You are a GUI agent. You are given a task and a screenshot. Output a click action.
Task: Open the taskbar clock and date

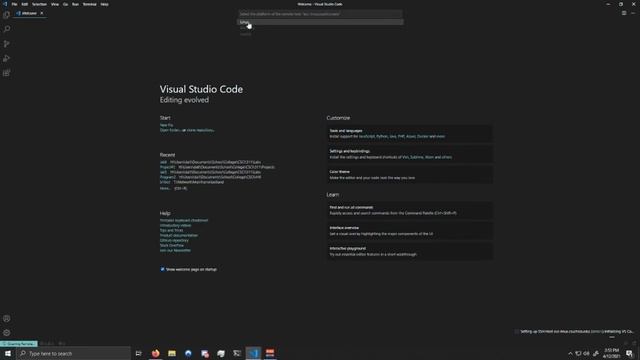611,353
